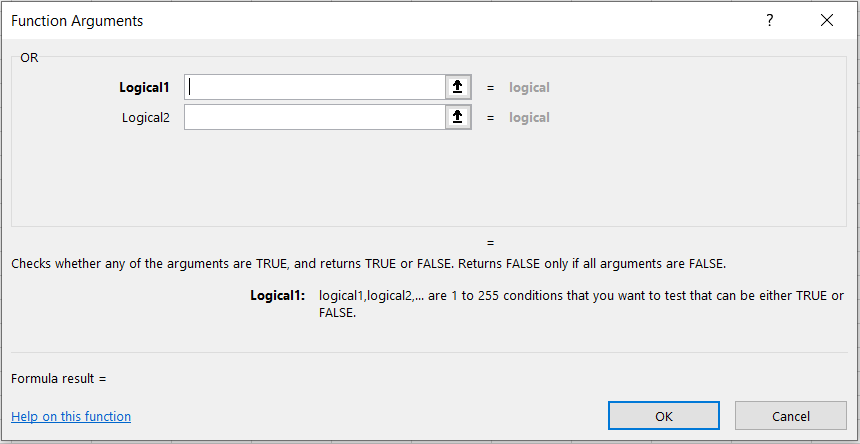Click inside the Logical1 input field
Screen dimensions: 860x444
click(x=314, y=87)
